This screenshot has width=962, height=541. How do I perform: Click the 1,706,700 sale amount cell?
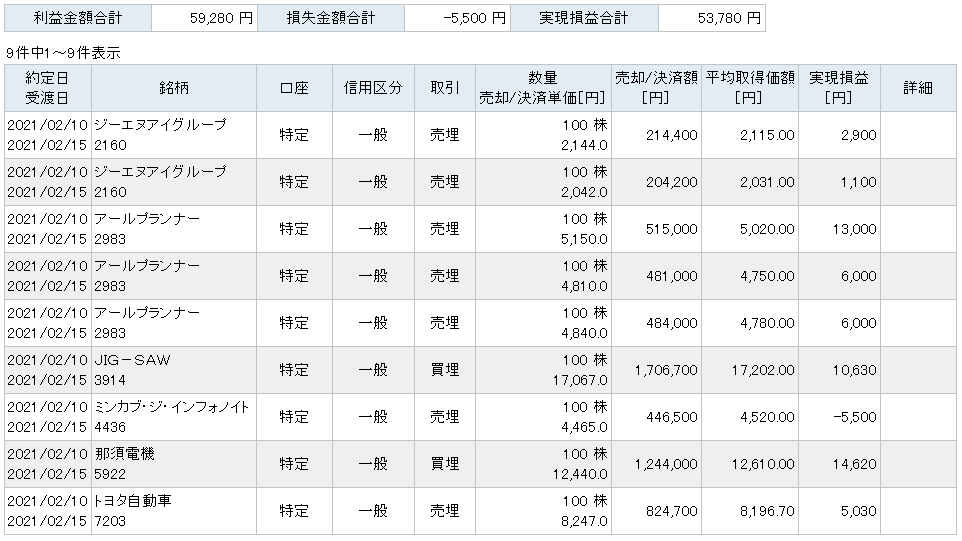point(665,370)
